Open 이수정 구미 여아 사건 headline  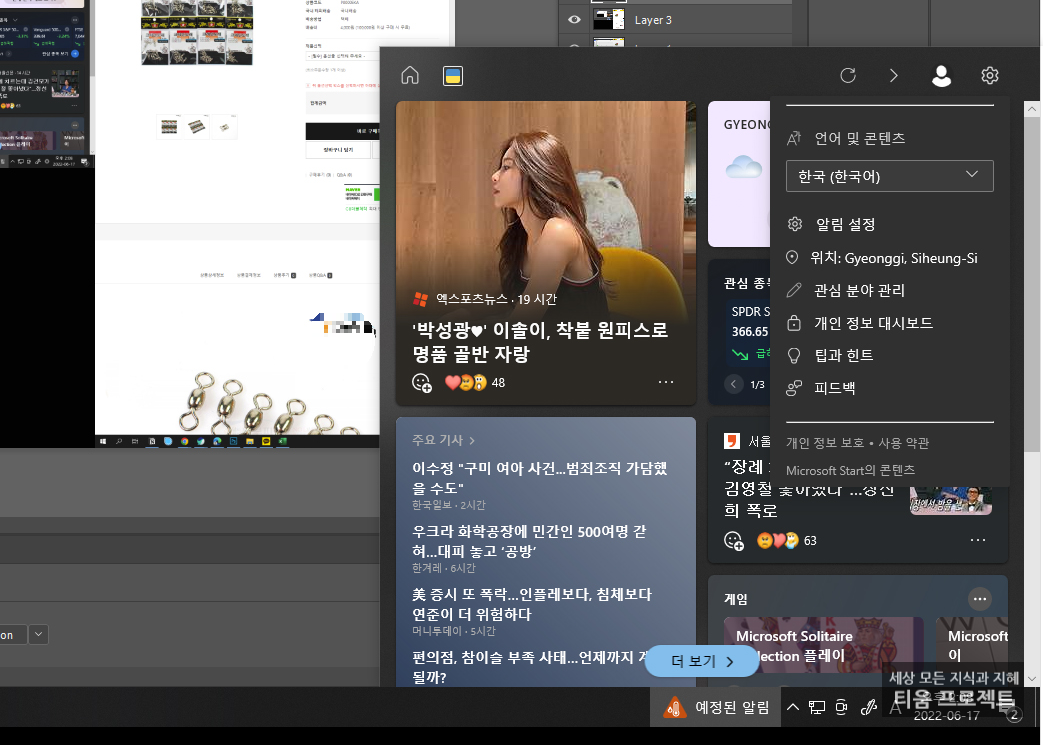click(539, 478)
